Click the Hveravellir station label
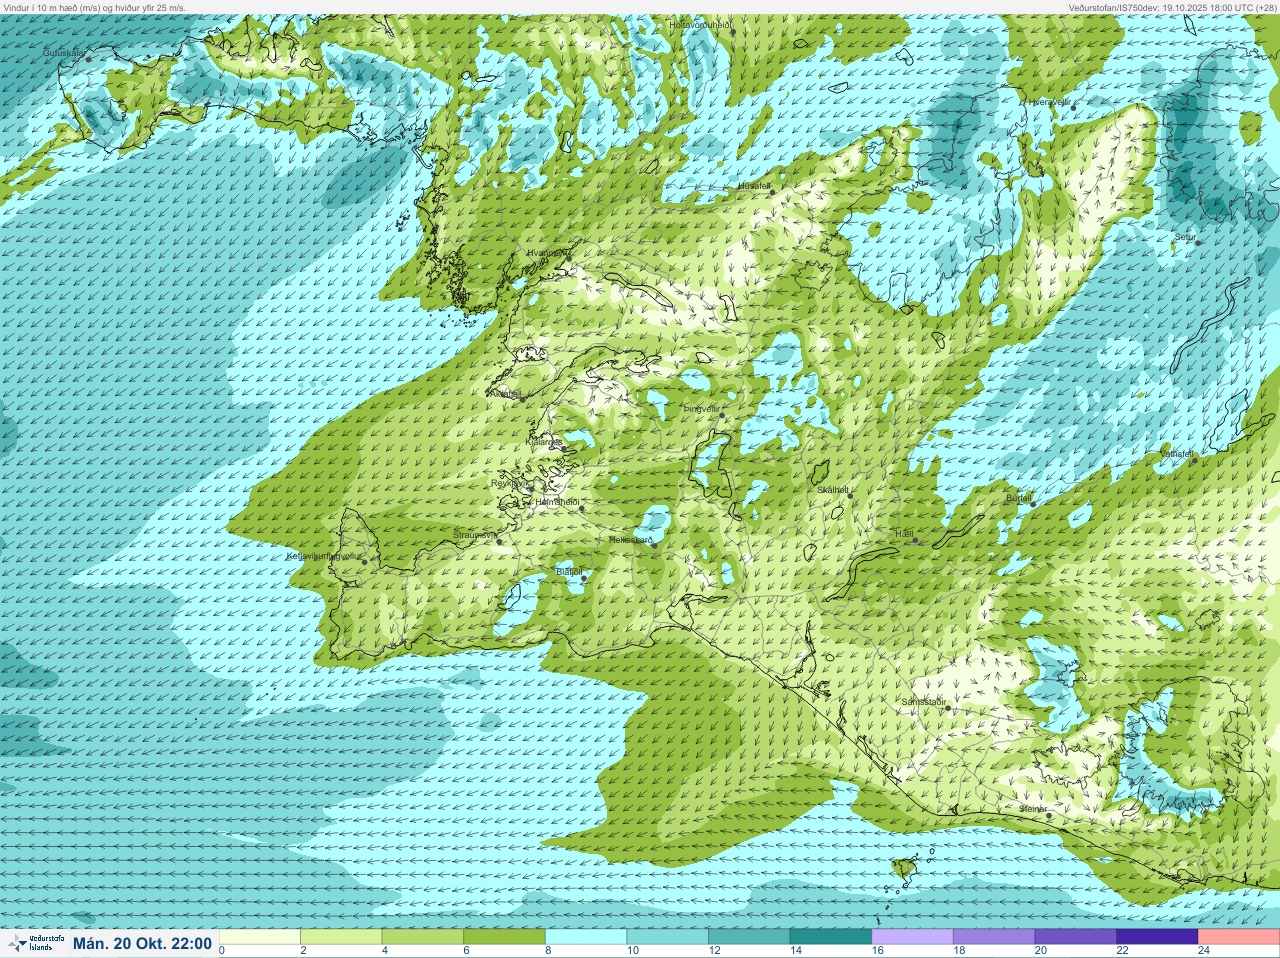This screenshot has width=1280, height=958. pyautogui.click(x=1050, y=102)
